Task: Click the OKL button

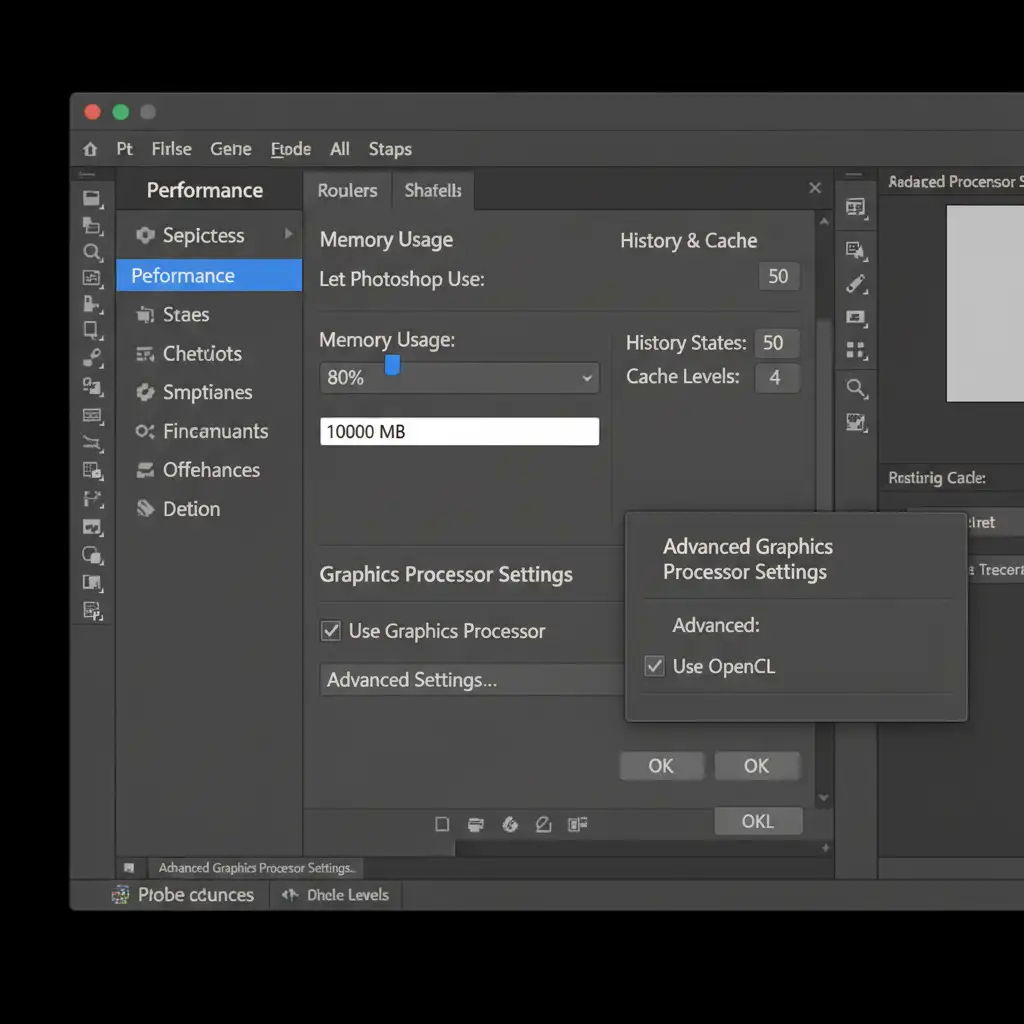Action: click(x=758, y=821)
